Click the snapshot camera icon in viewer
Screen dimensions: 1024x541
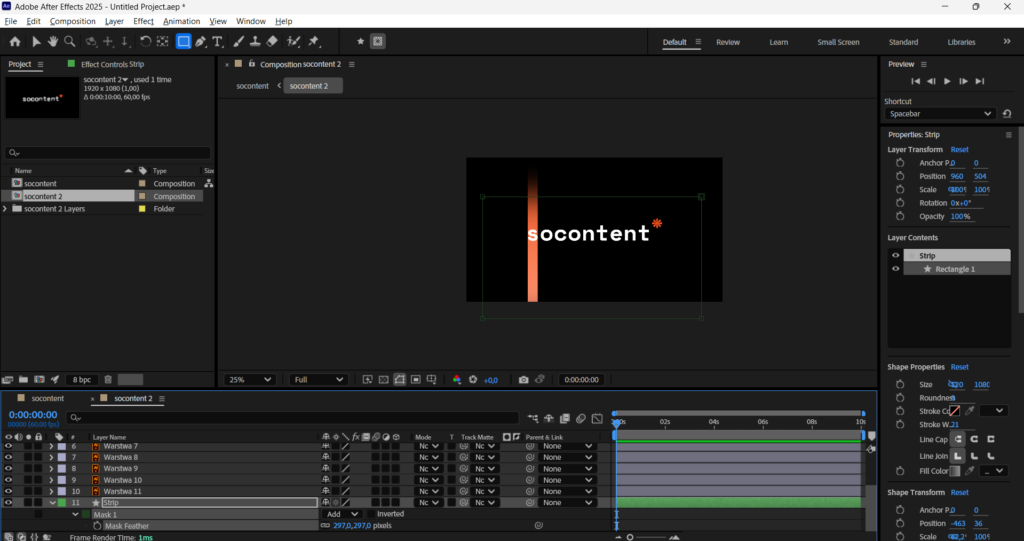(523, 380)
